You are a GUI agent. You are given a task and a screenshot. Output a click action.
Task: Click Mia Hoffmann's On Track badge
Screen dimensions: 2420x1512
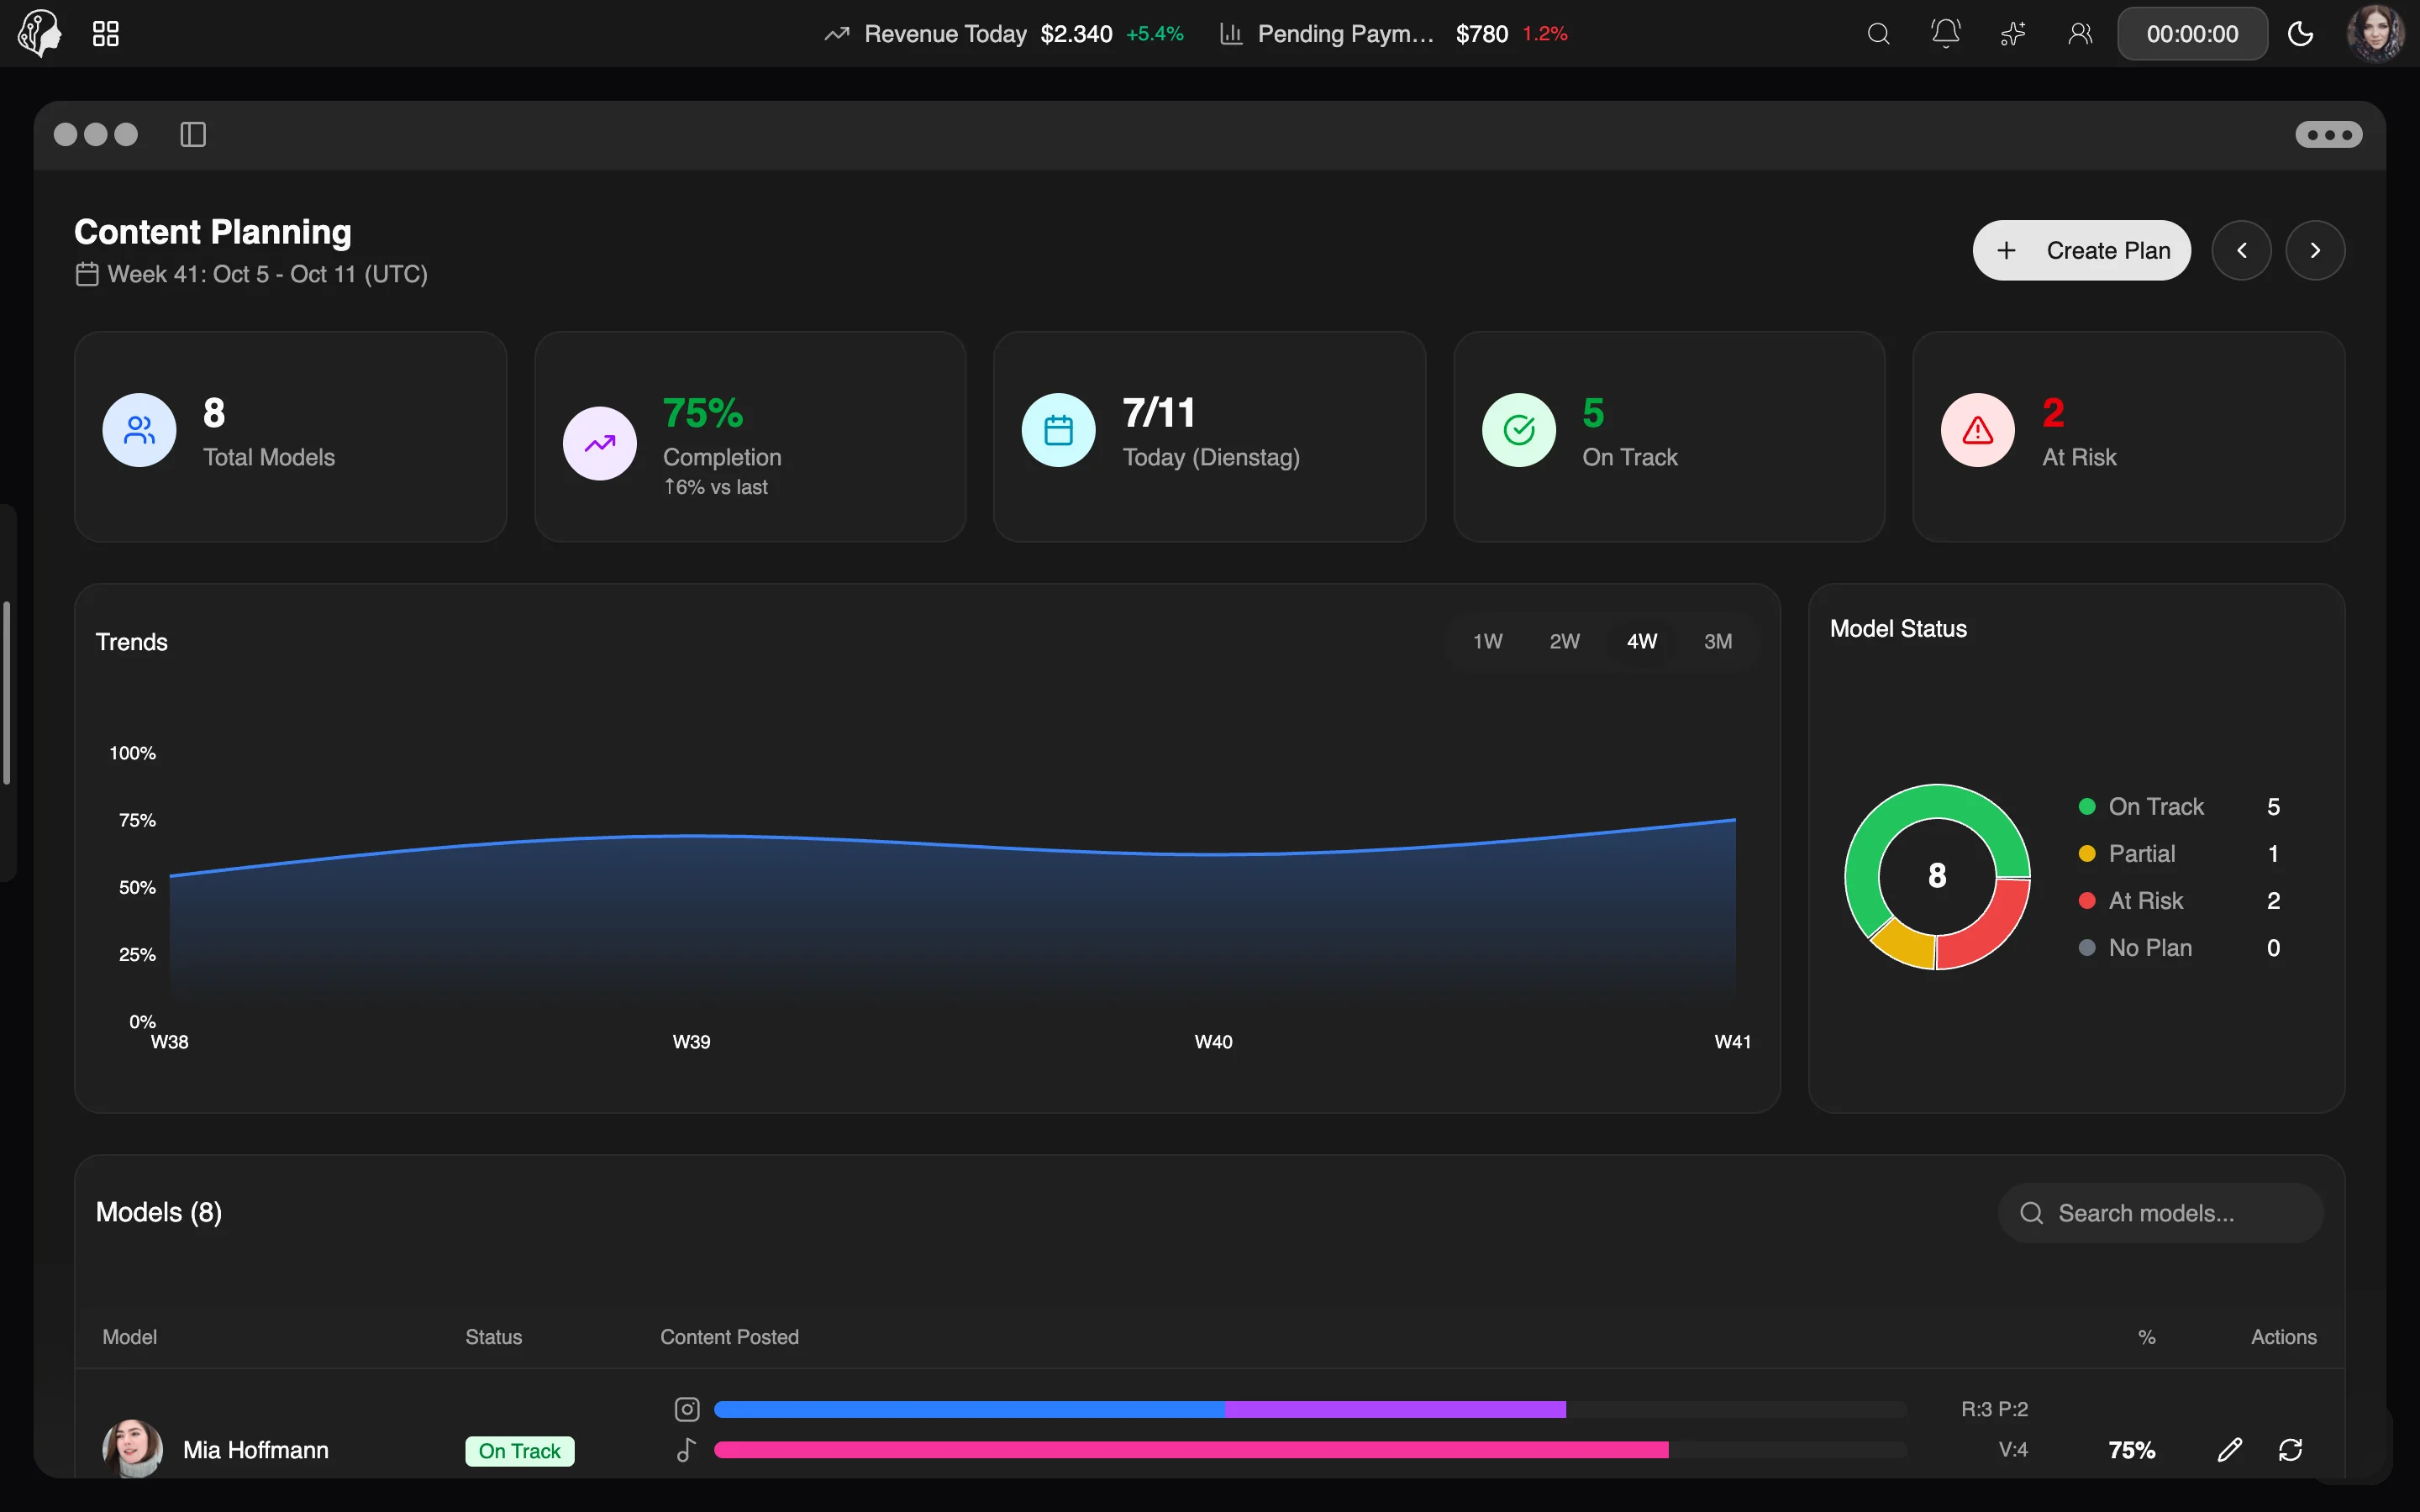[x=519, y=1451]
